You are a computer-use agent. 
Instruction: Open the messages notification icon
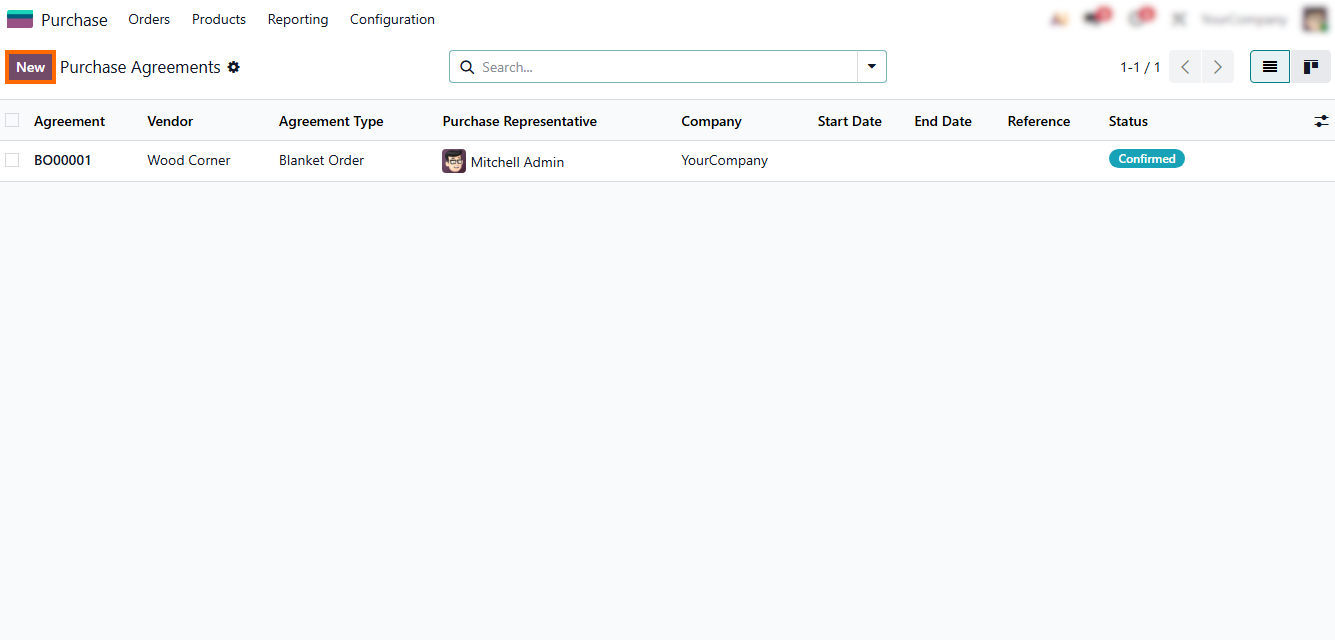coord(1094,19)
